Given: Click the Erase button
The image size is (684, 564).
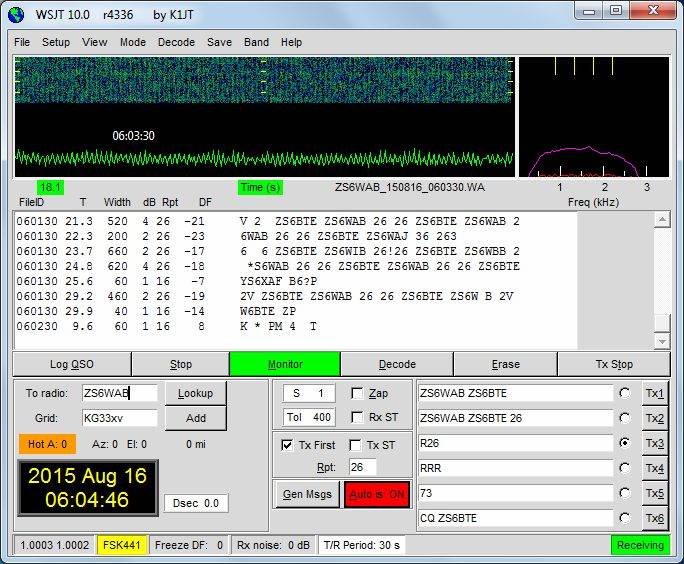Looking at the screenshot, I should coord(506,364).
